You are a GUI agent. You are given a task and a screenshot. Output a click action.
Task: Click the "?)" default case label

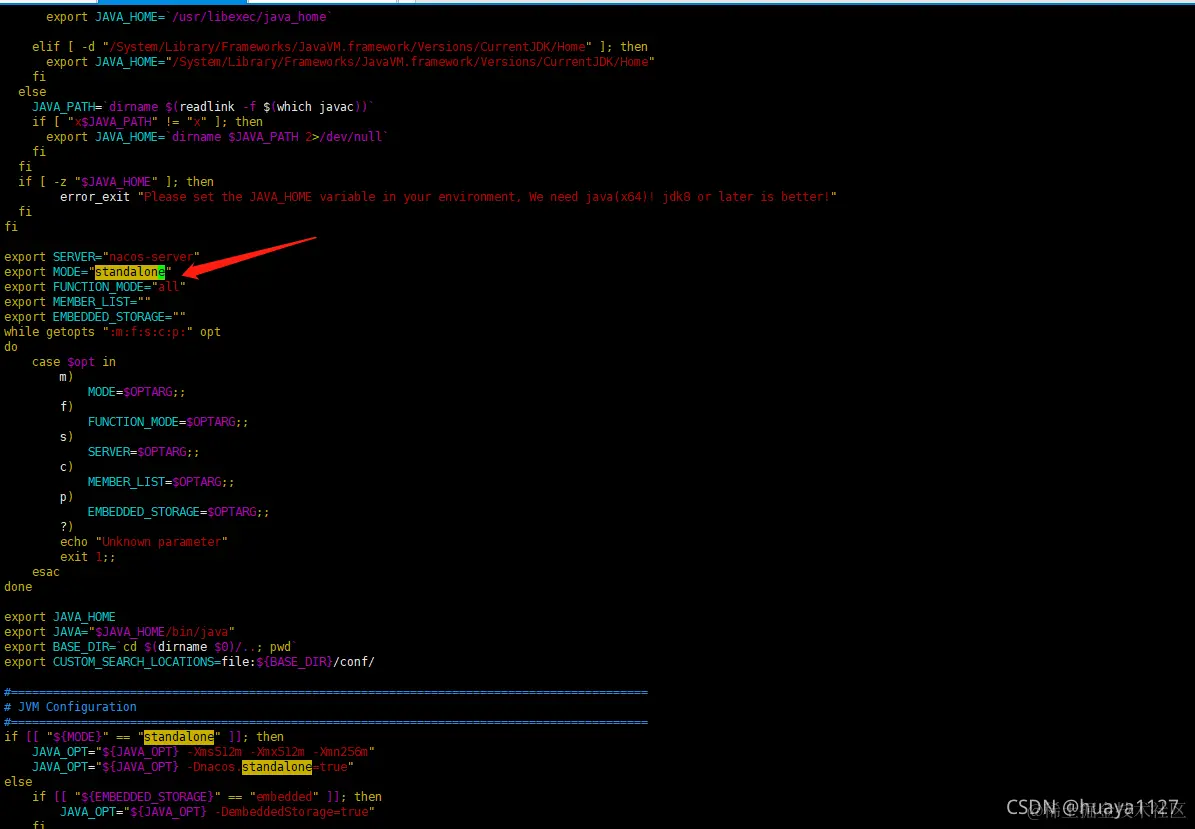(x=67, y=527)
